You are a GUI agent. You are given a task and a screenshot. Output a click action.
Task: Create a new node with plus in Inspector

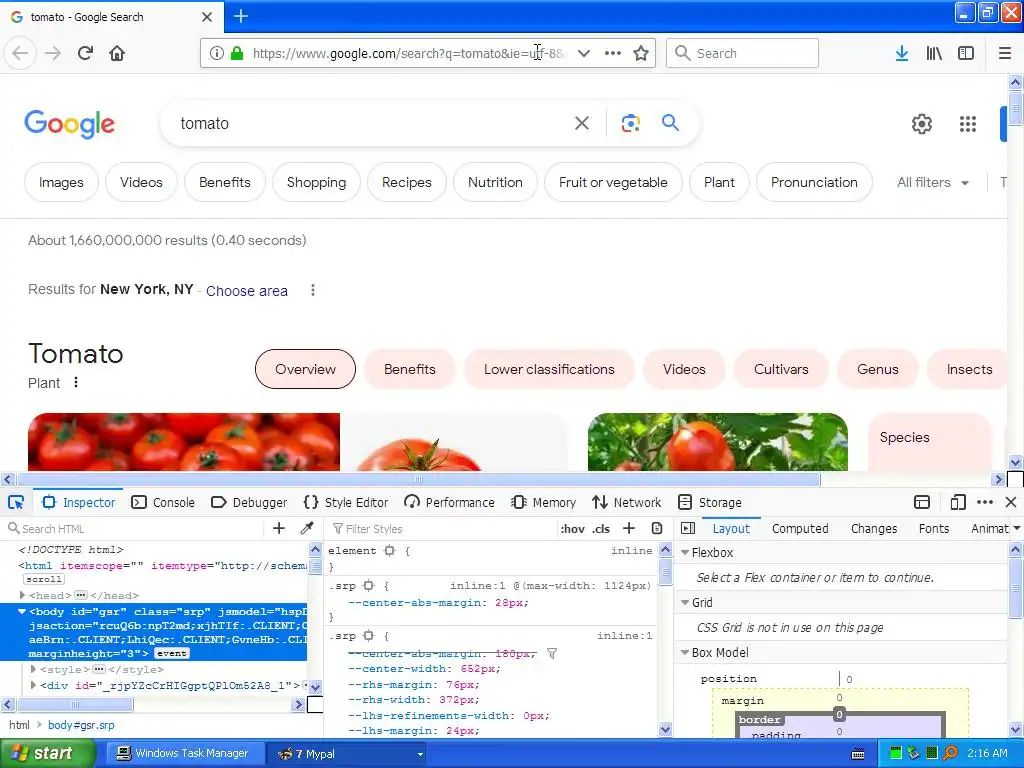tap(279, 528)
